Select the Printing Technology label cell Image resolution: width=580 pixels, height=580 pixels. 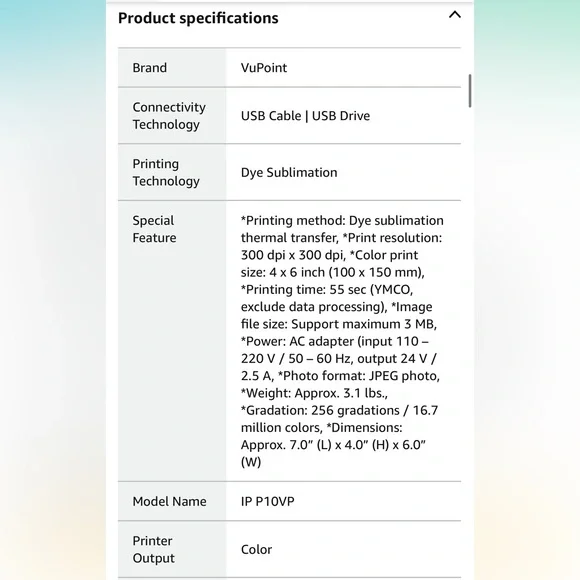[x=172, y=172]
